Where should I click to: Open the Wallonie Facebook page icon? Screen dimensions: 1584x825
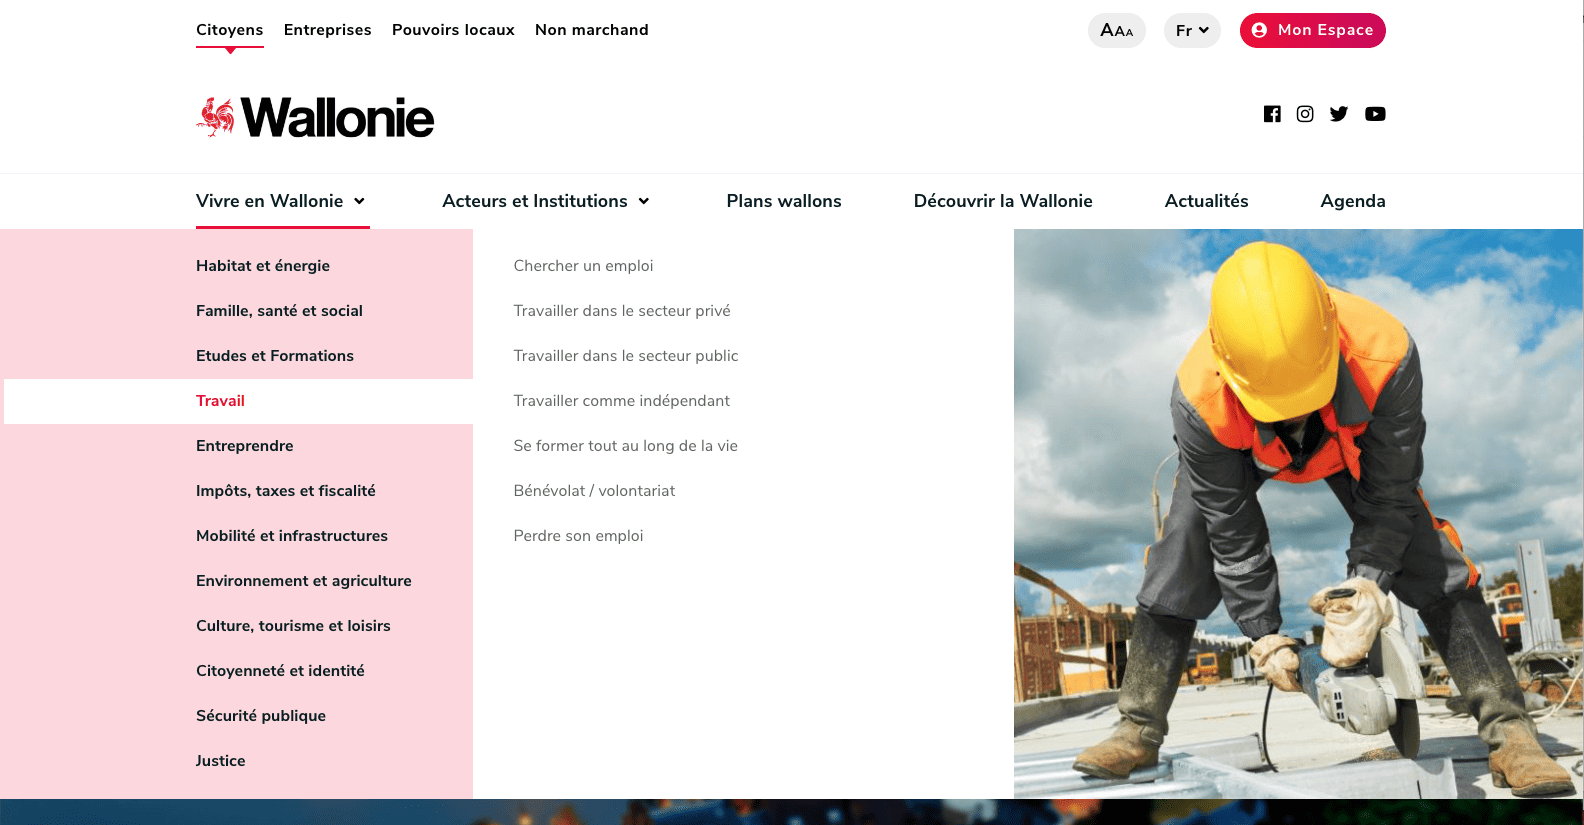click(x=1272, y=114)
